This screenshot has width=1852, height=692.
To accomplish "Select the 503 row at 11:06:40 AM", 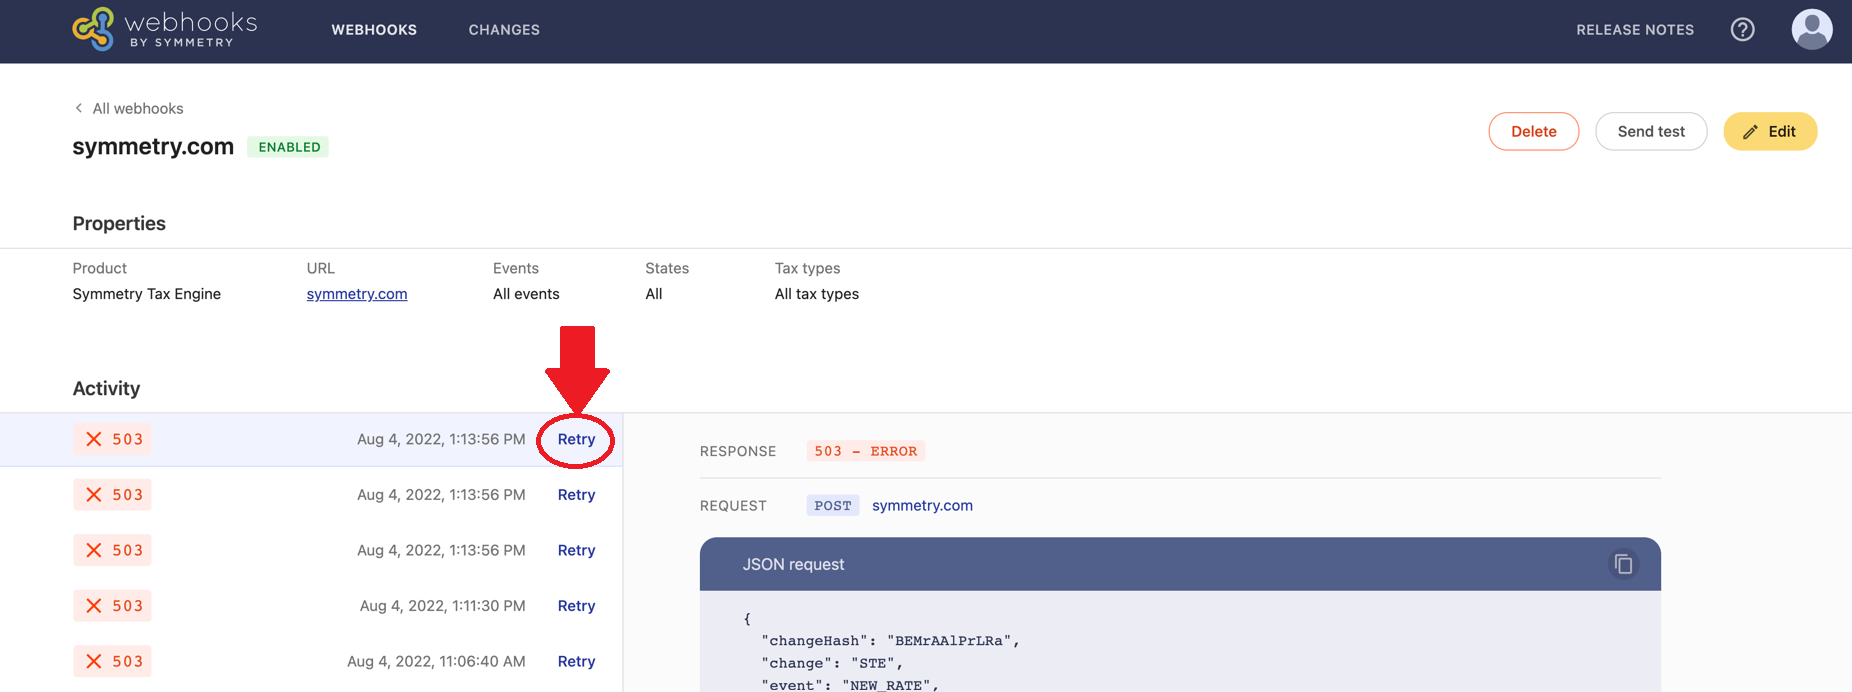I will tap(311, 661).
